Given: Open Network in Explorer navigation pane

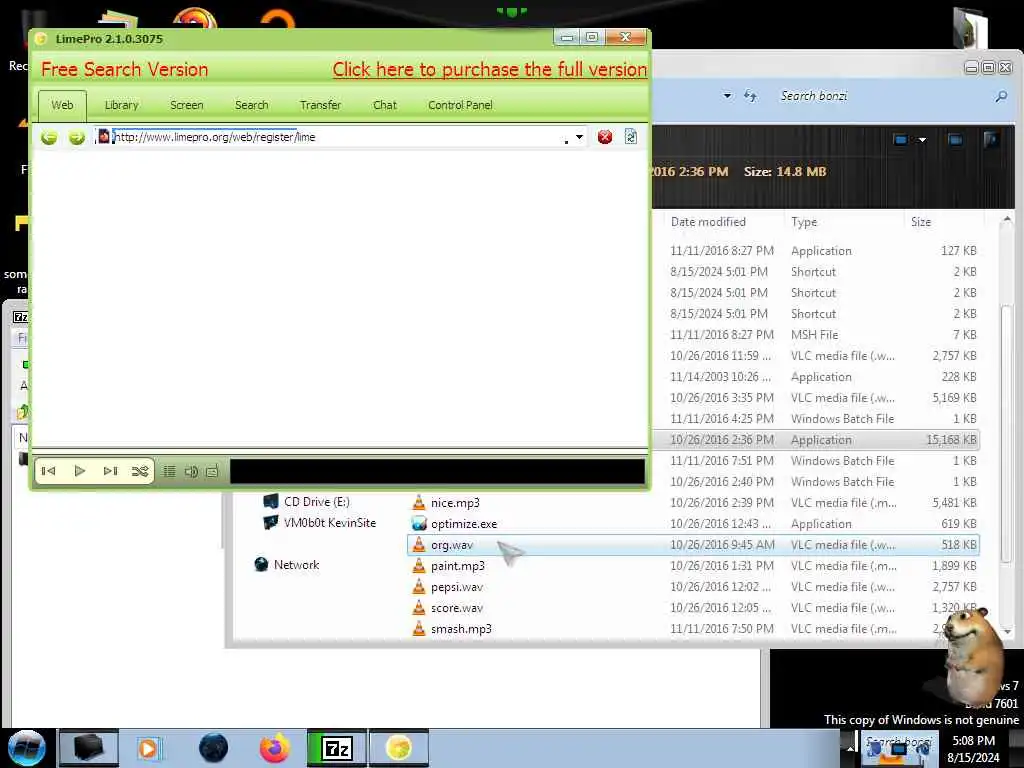Looking at the screenshot, I should [x=287, y=565].
